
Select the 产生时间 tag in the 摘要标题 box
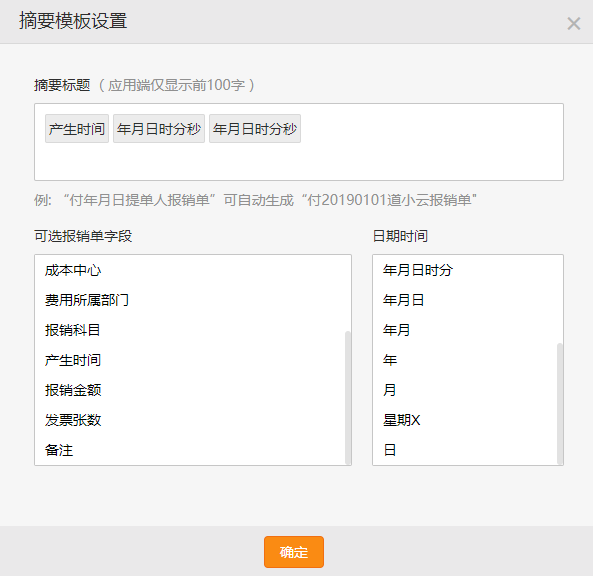point(77,129)
